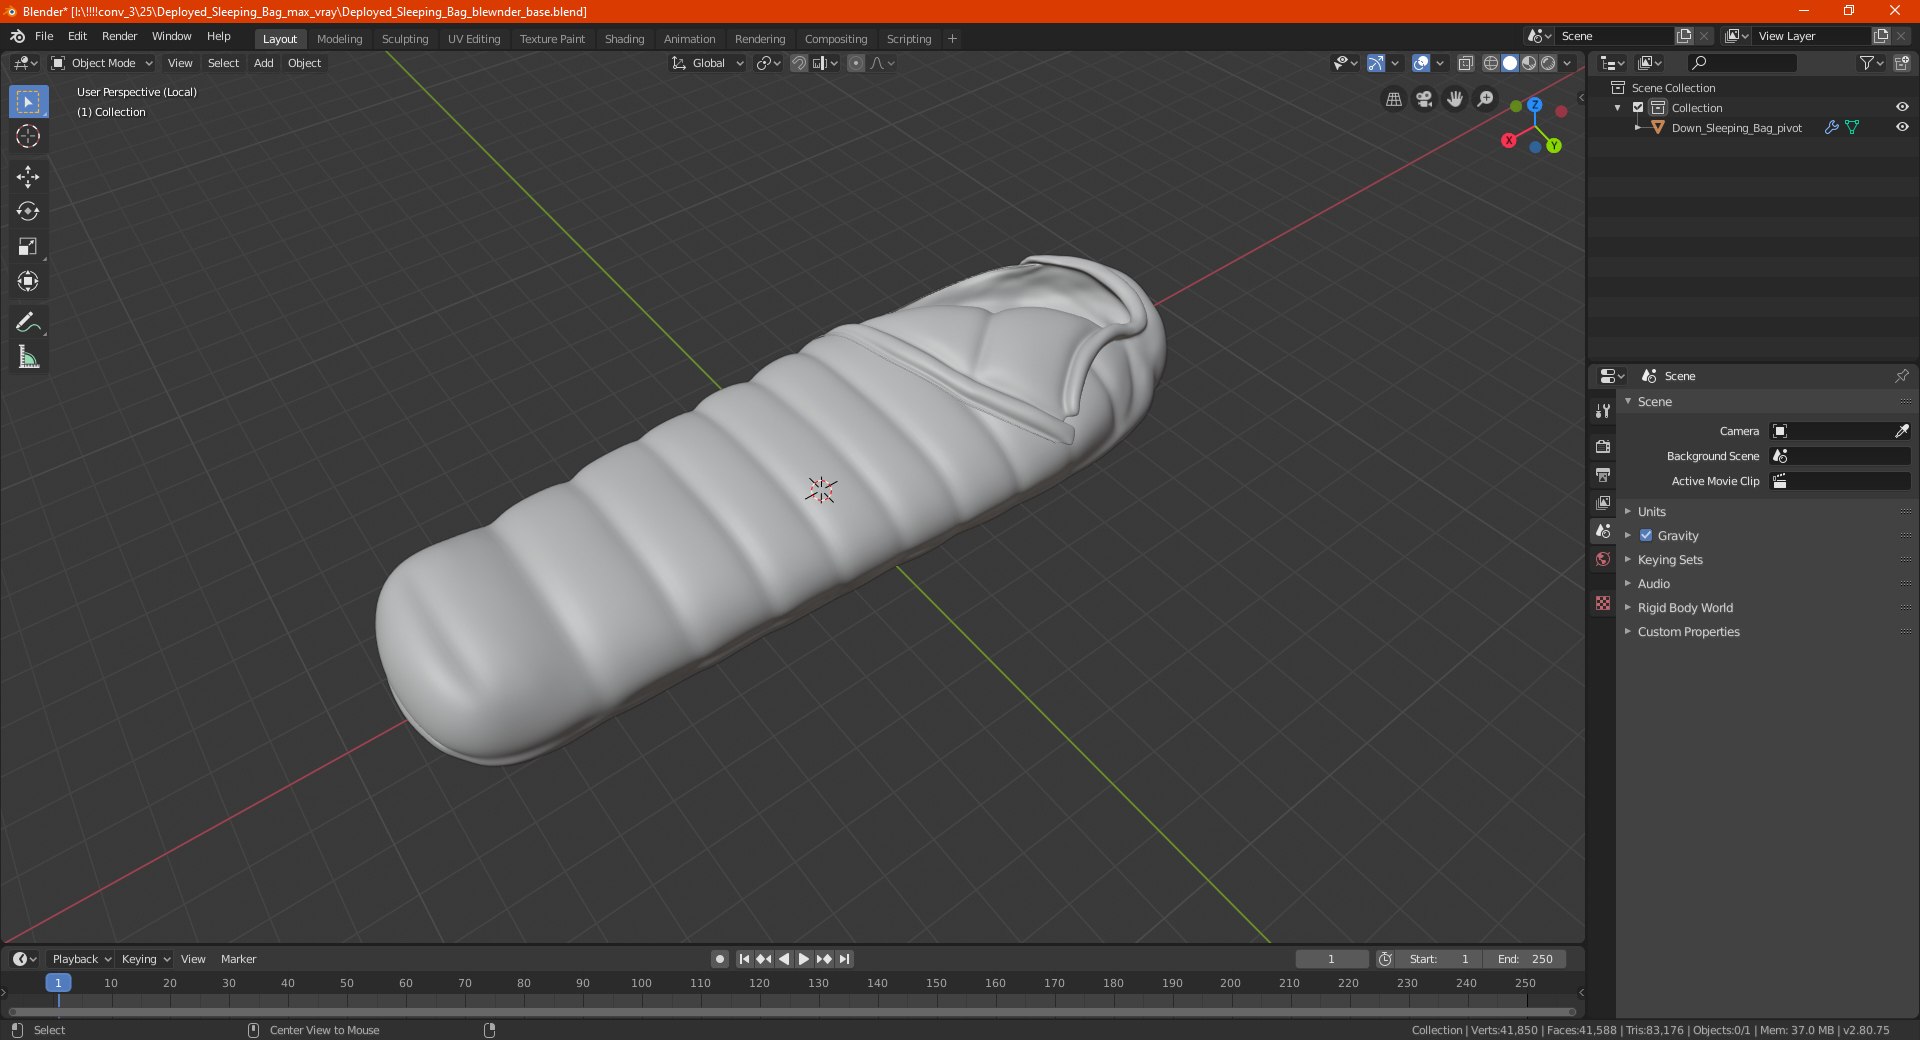Click the current frame number field
Screen dimensions: 1920x1040
tap(1331, 959)
